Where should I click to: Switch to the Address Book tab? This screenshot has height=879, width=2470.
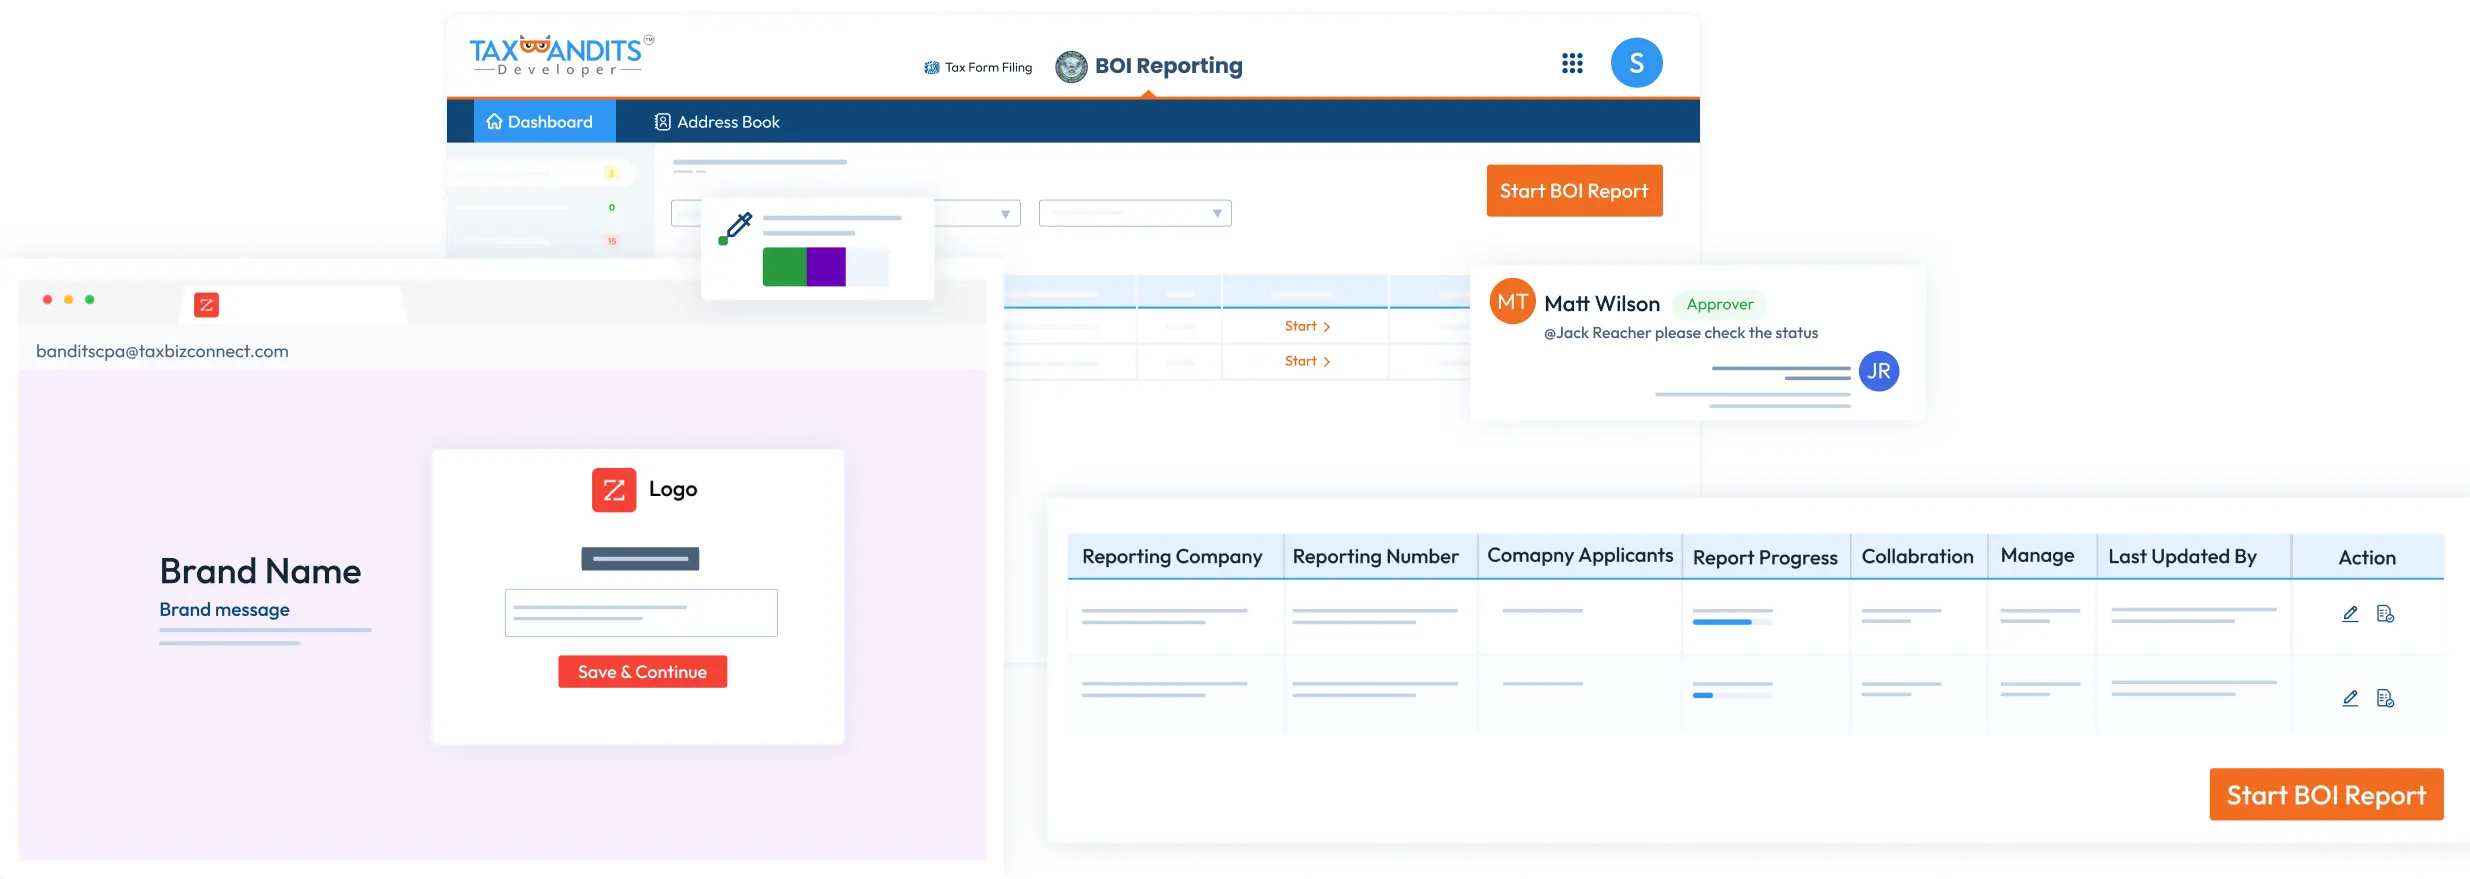717,122
